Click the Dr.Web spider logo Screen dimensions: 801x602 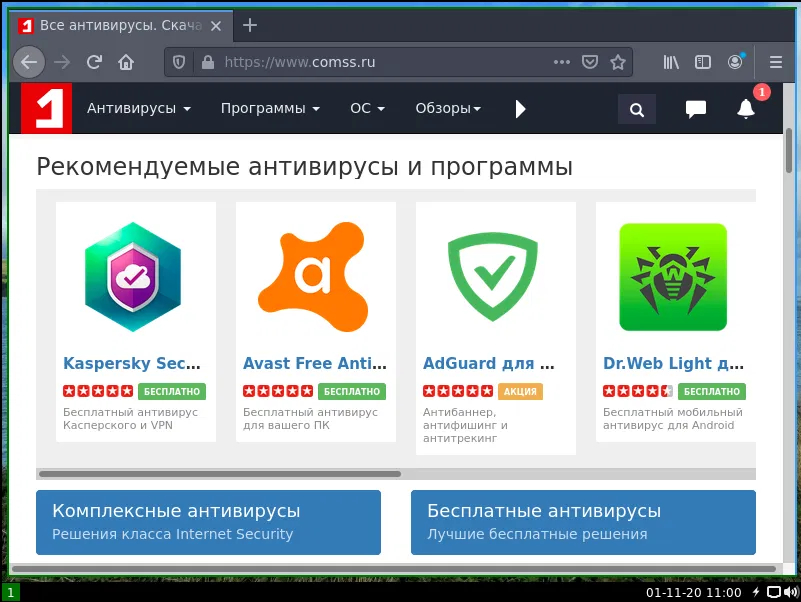pyautogui.click(x=673, y=277)
